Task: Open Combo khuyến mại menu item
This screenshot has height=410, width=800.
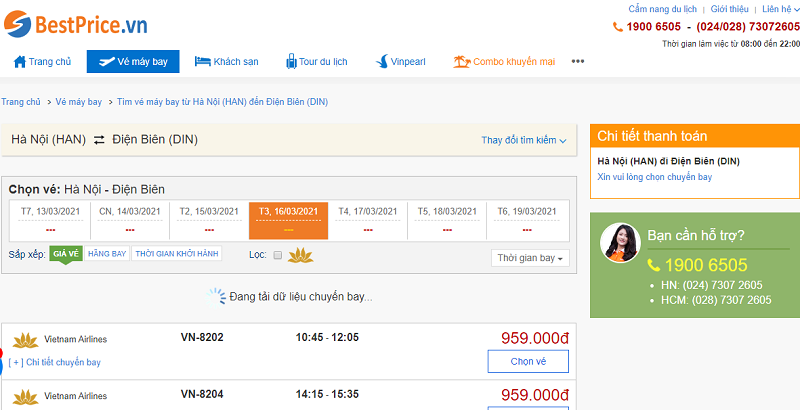Action: (504, 62)
